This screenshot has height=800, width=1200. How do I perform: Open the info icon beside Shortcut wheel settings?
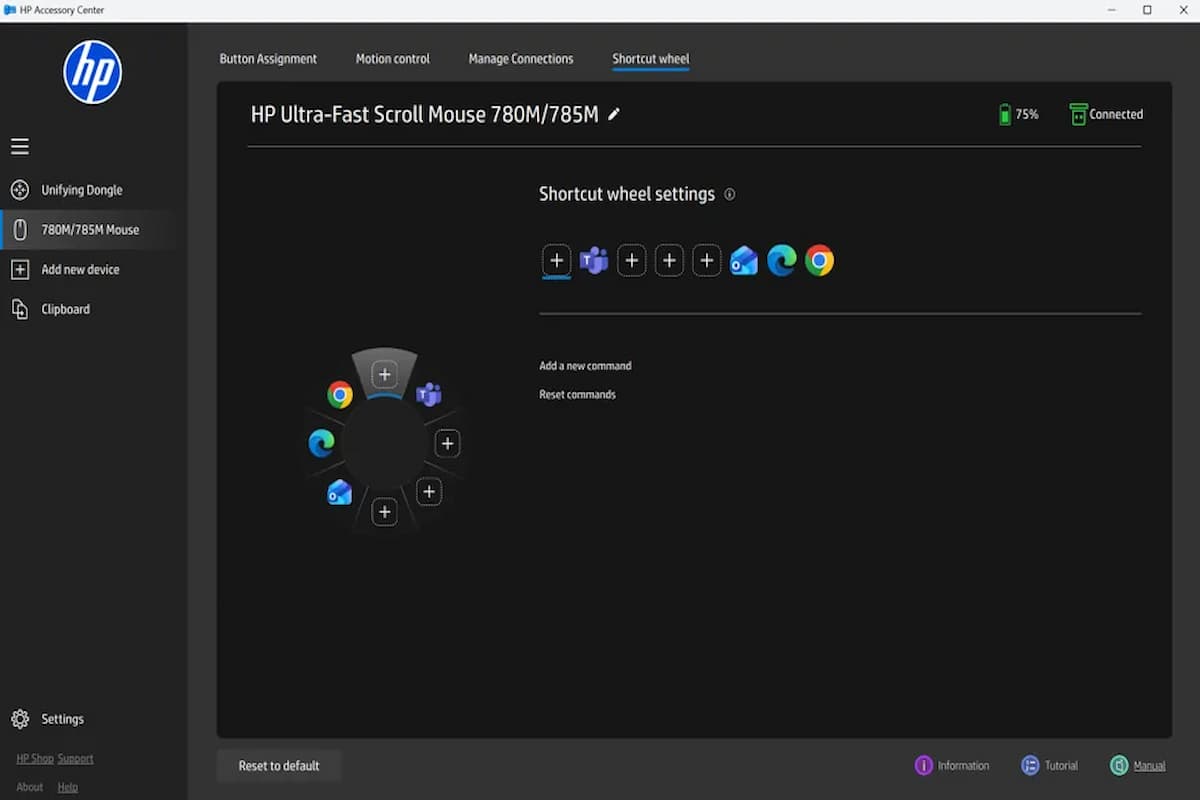[729, 194]
